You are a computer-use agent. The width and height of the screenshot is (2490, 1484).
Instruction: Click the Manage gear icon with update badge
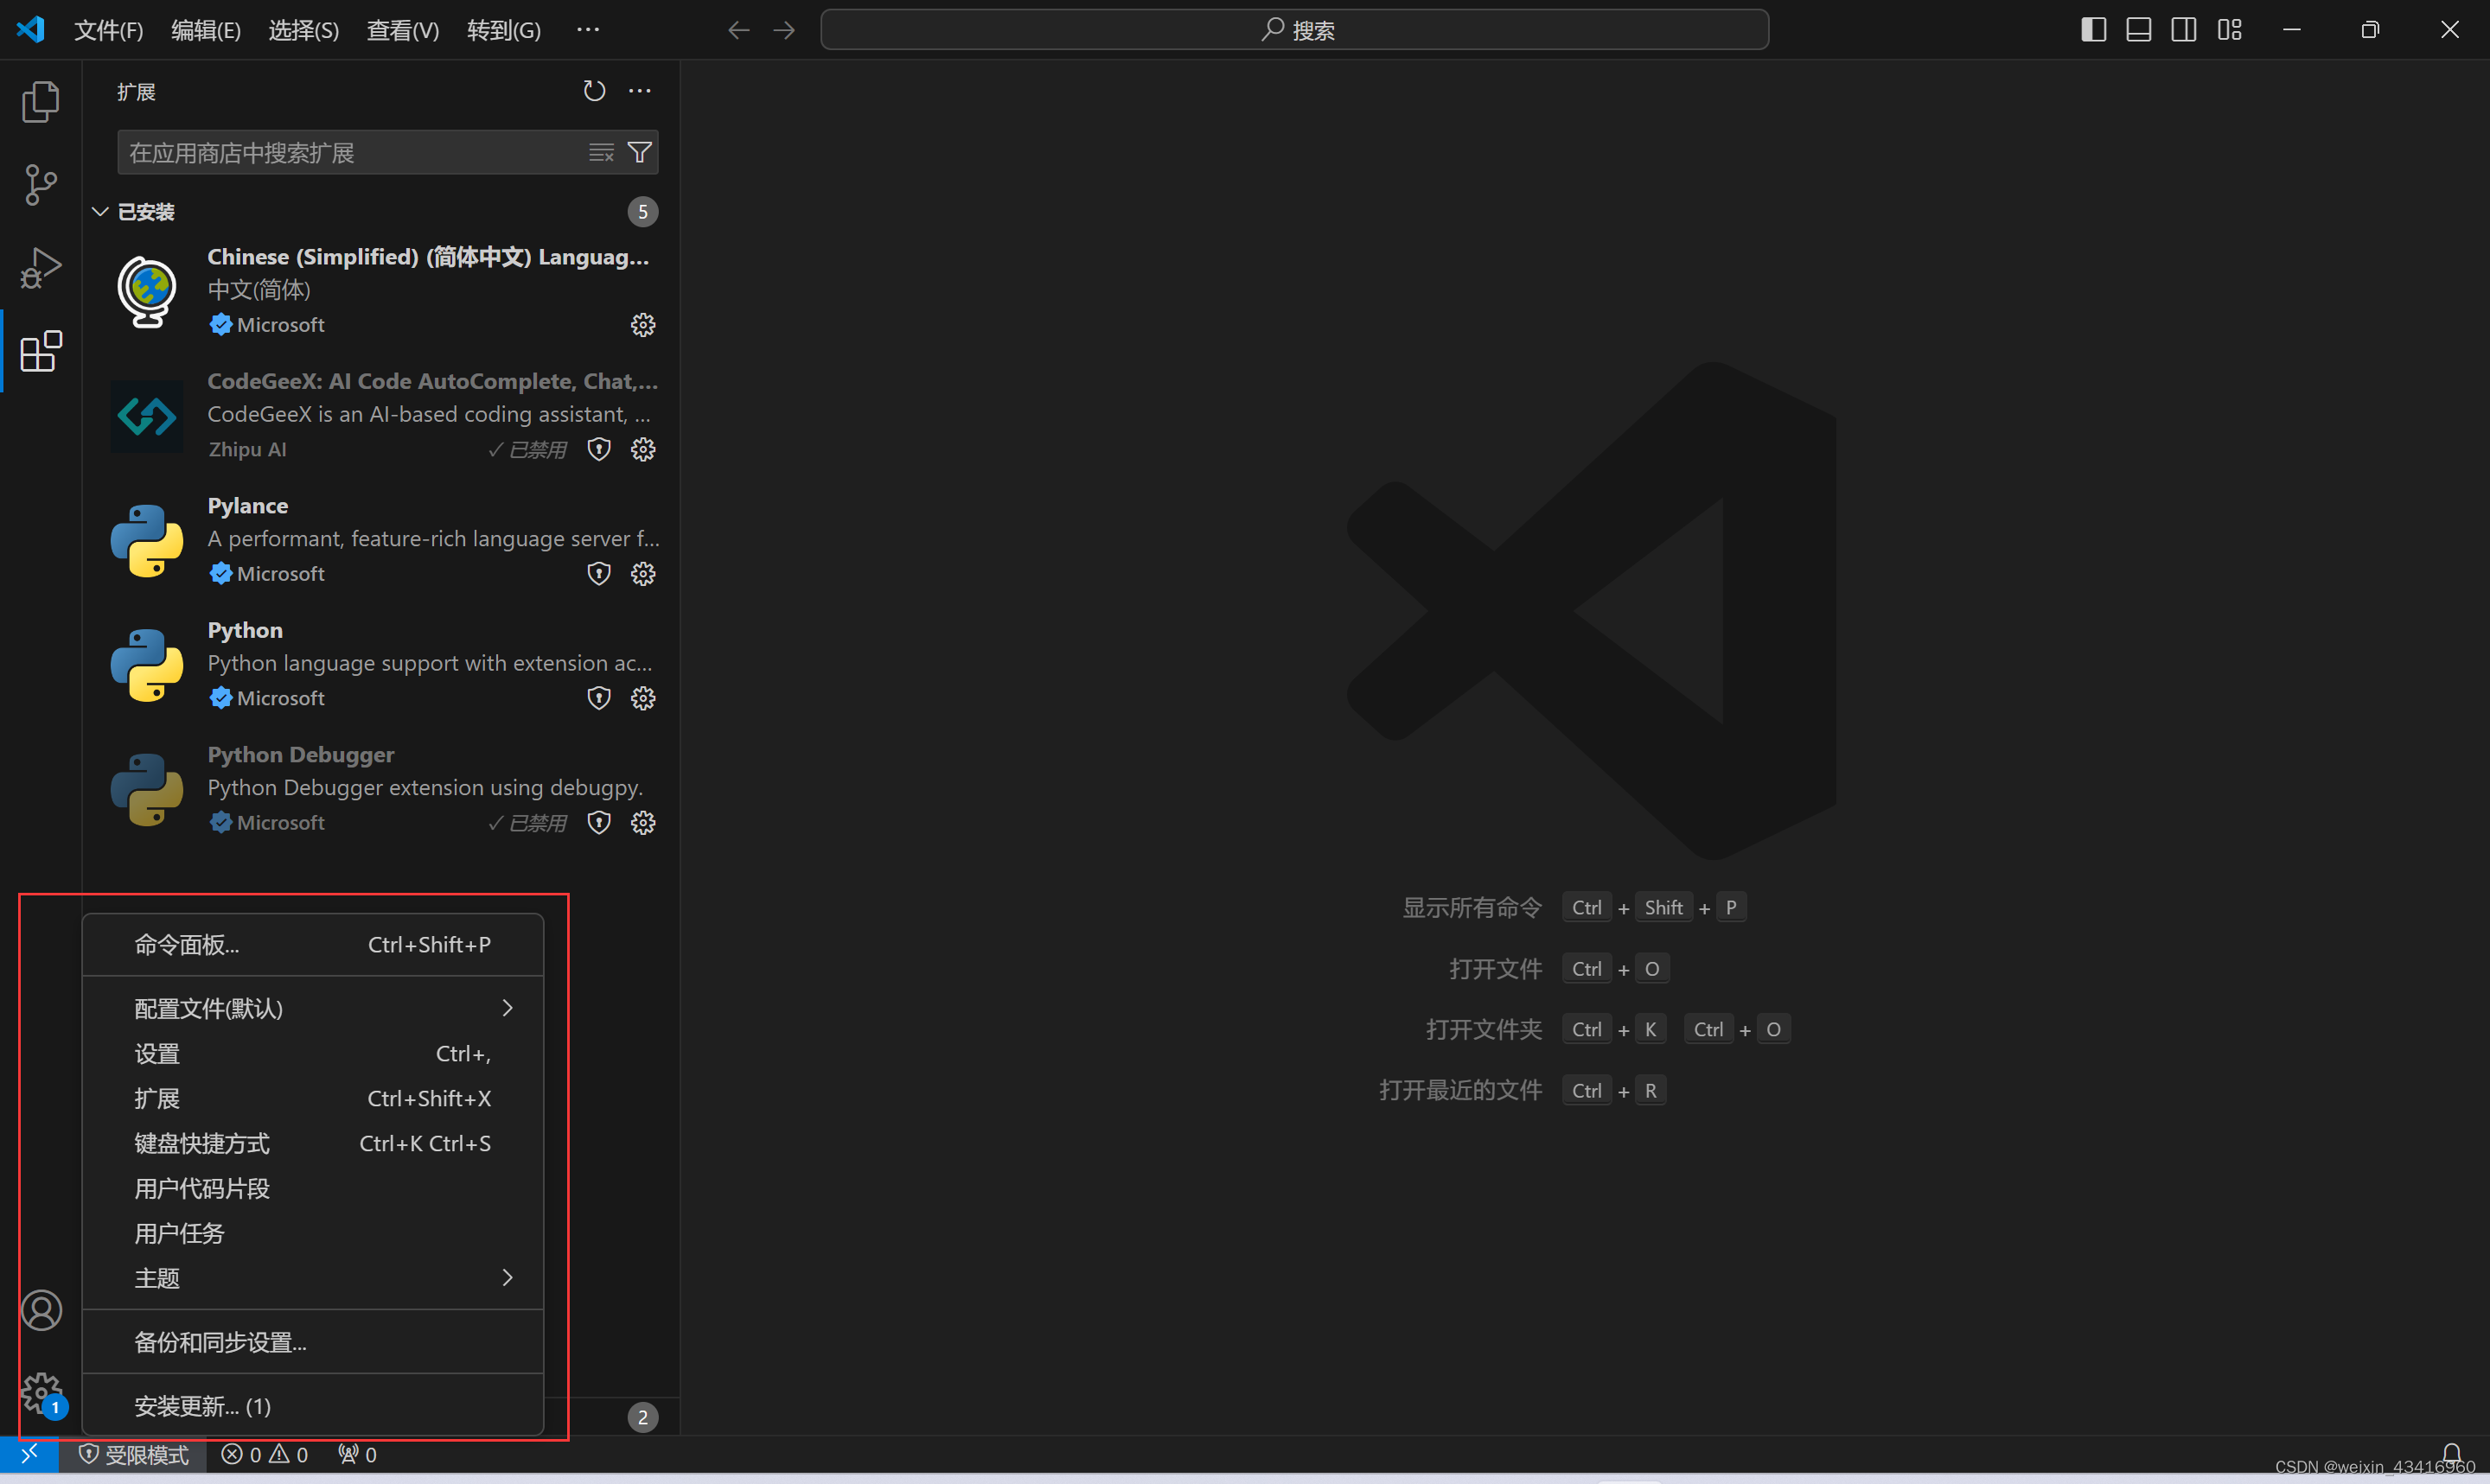pos(41,1393)
